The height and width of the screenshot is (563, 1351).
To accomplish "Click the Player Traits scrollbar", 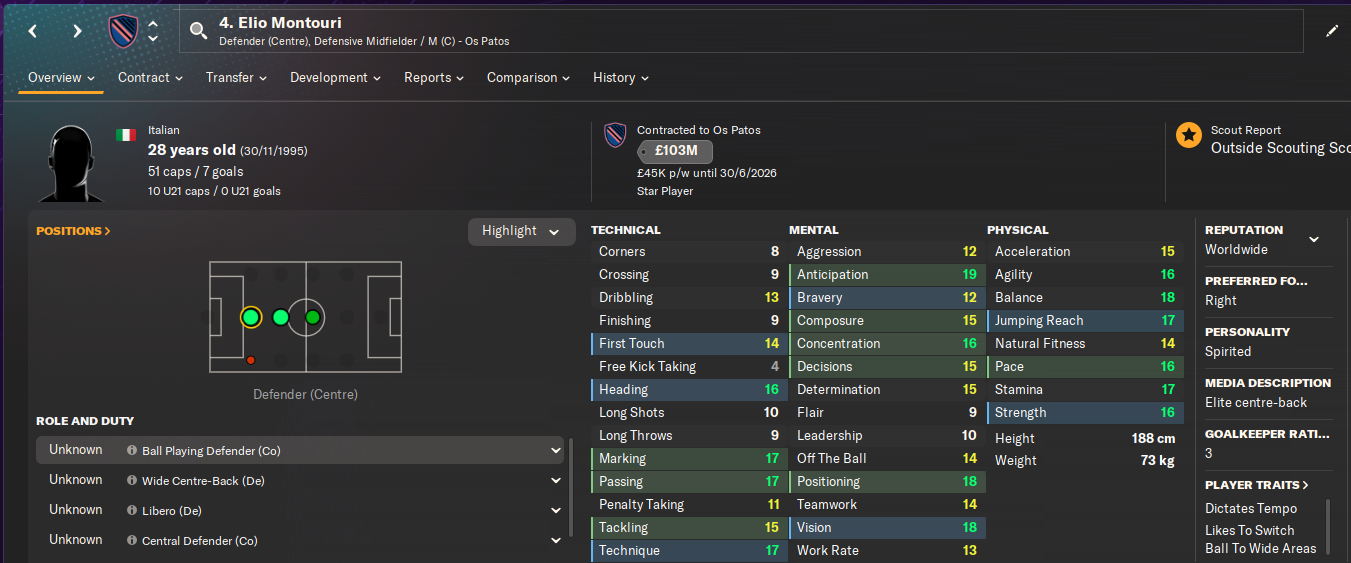I will [1327, 525].
